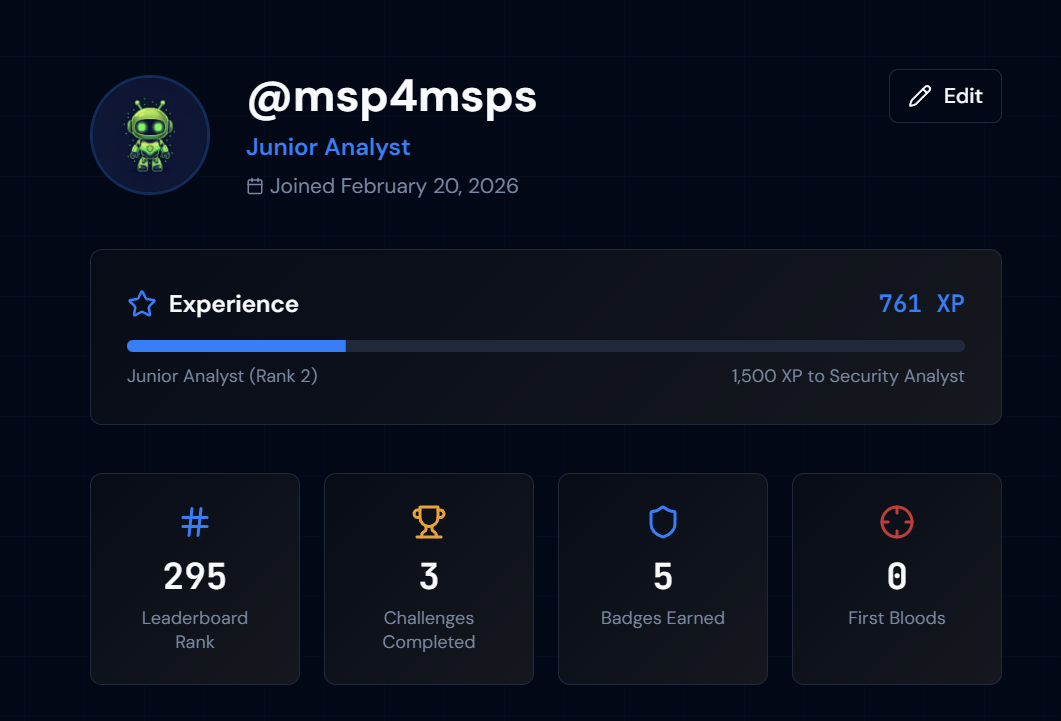Click the blue Junior Analyst title link

pos(328,147)
